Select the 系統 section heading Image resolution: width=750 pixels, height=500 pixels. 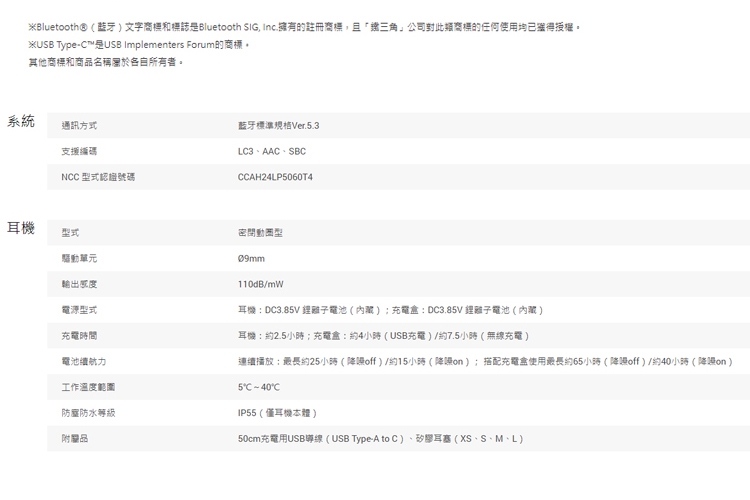pyautogui.click(x=21, y=122)
